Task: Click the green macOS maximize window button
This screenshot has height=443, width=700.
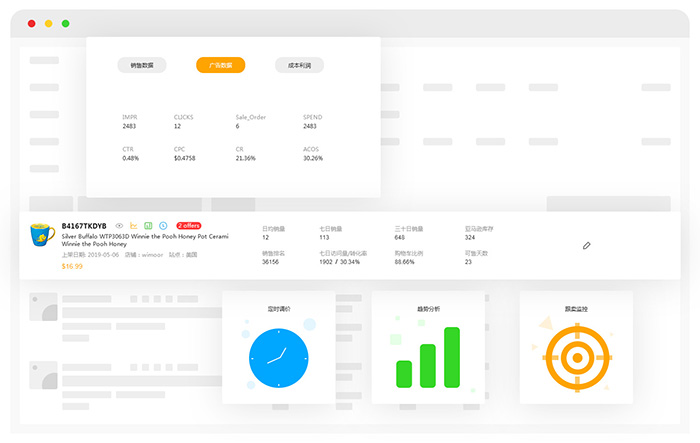Action: coord(65,23)
